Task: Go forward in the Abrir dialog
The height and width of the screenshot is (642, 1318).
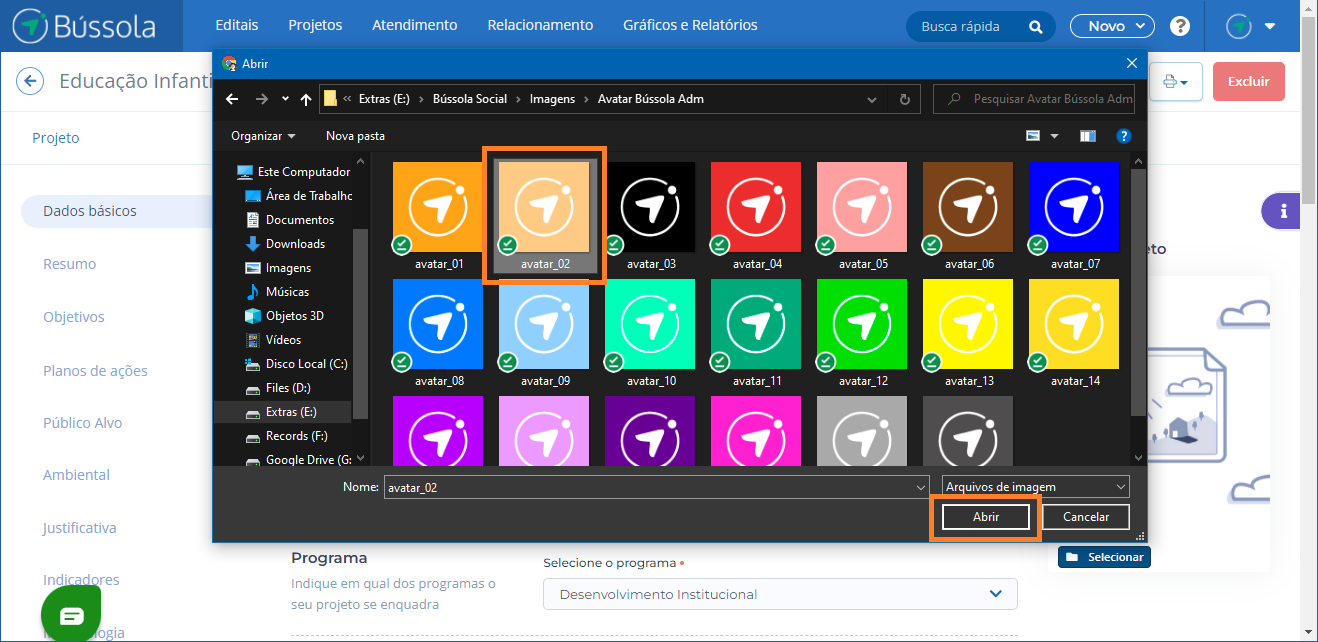Action: click(261, 99)
